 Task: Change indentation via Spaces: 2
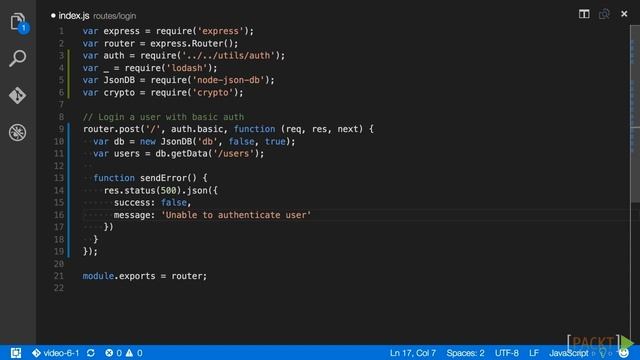[465, 353]
